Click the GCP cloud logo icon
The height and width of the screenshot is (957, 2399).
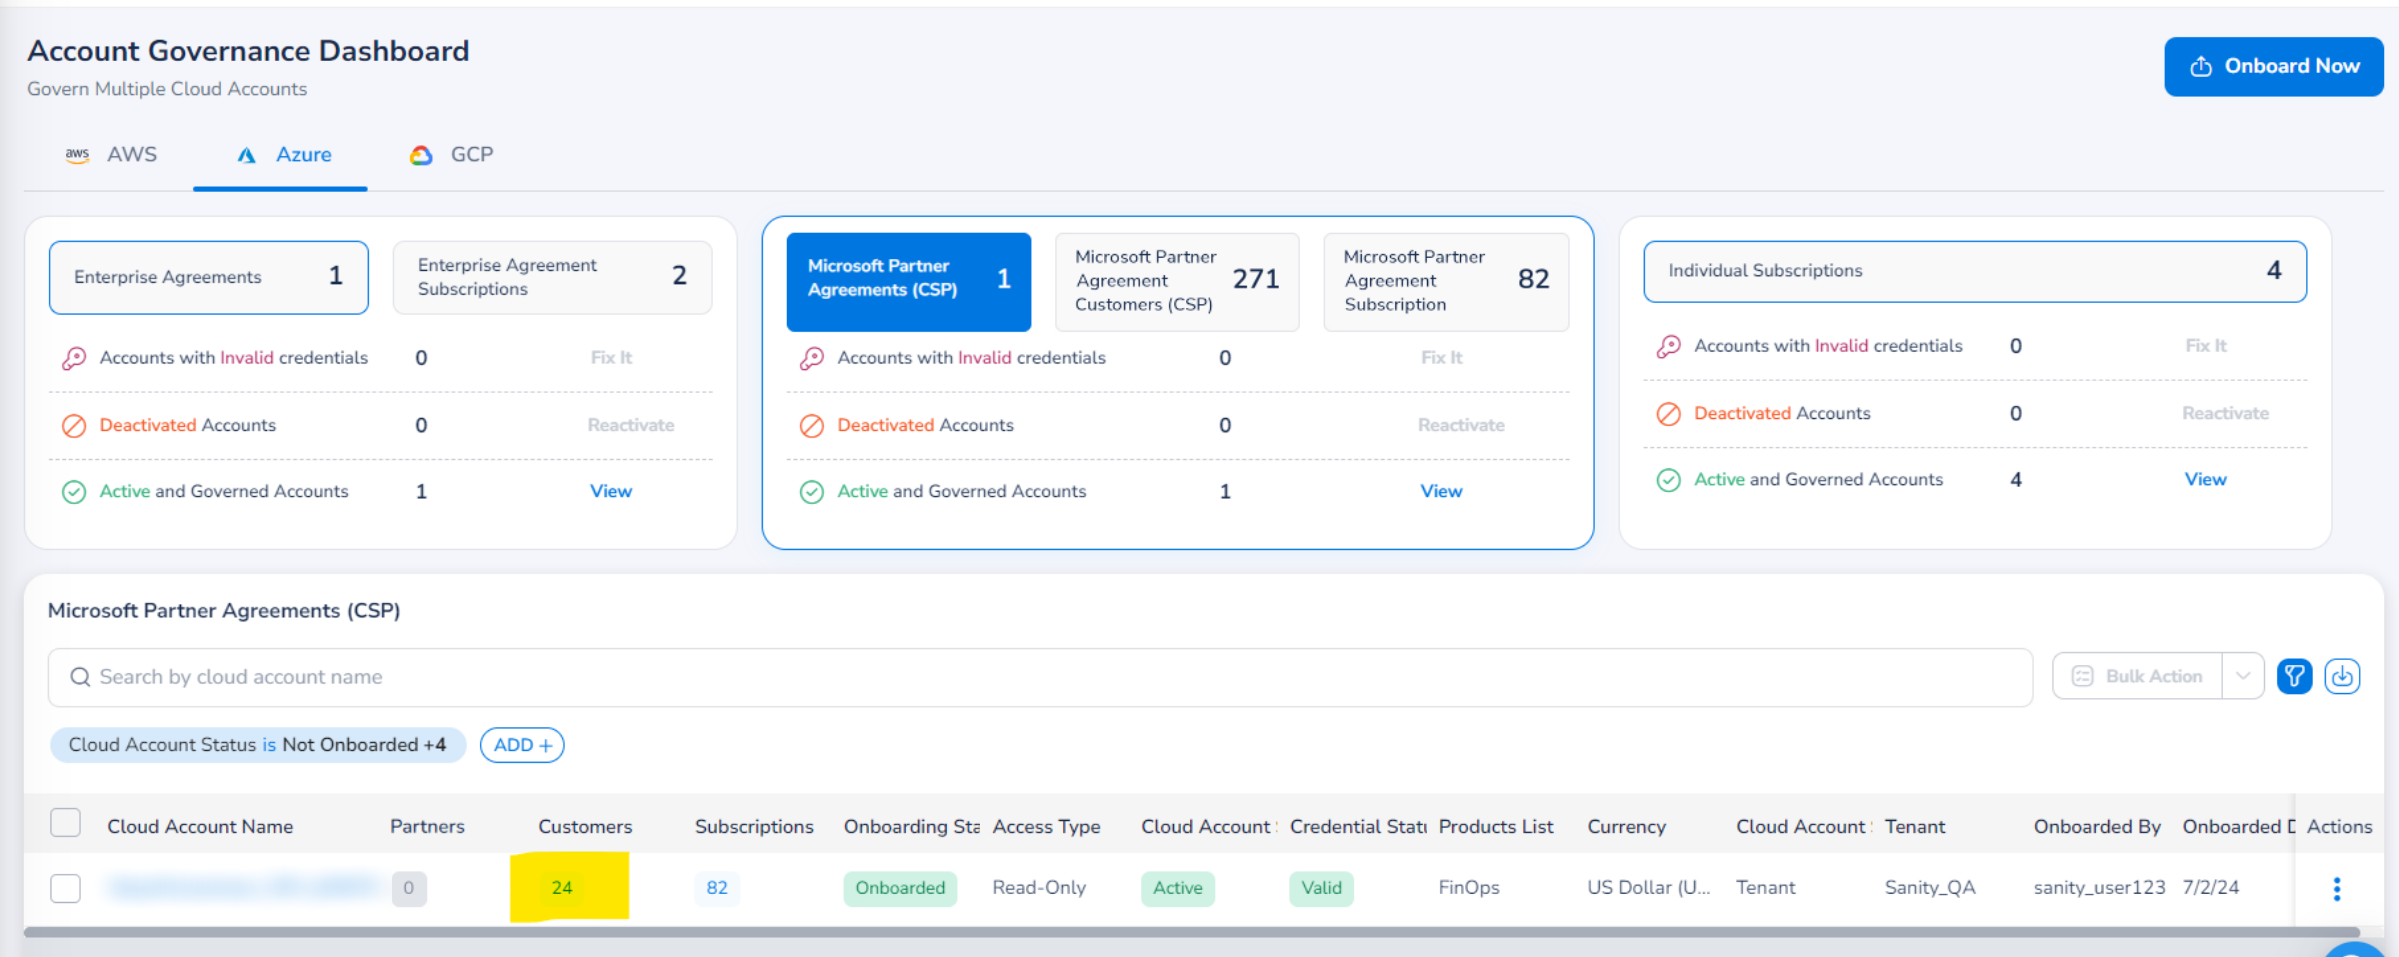point(421,155)
